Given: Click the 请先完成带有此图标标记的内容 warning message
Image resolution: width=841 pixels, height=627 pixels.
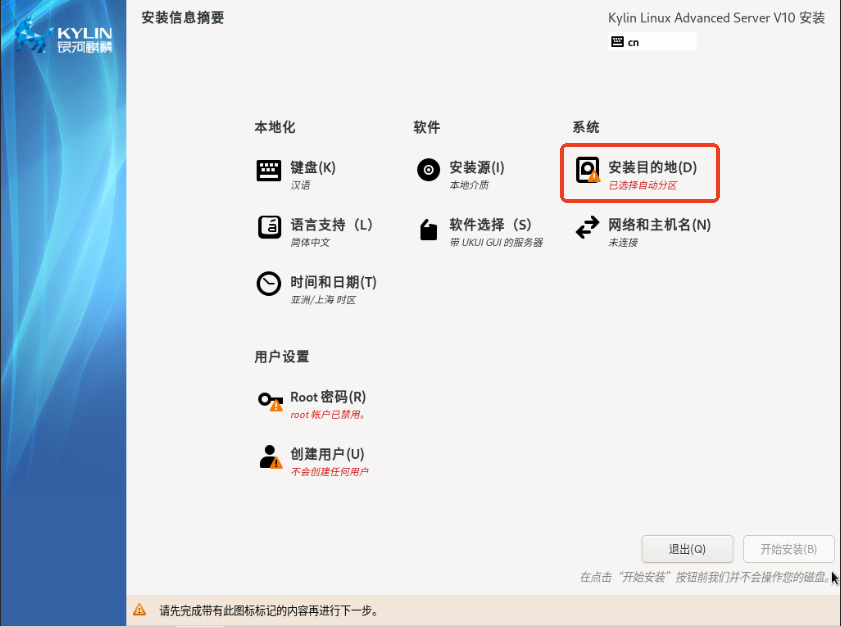Looking at the screenshot, I should [x=269, y=610].
